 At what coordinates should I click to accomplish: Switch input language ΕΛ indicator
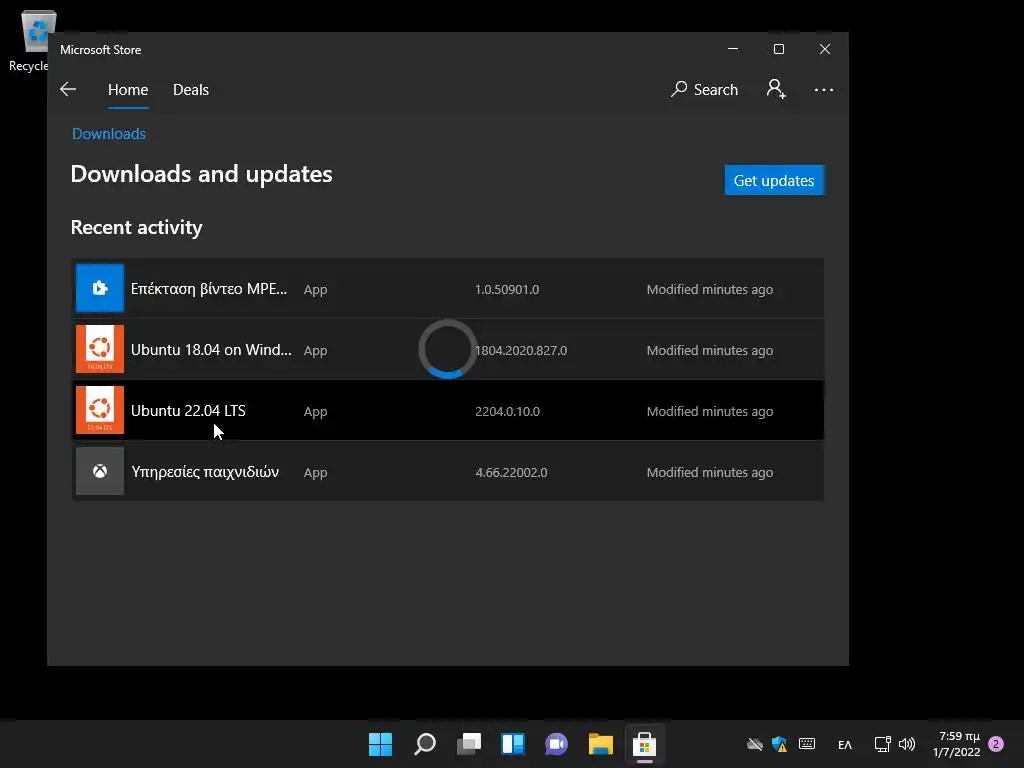point(845,744)
